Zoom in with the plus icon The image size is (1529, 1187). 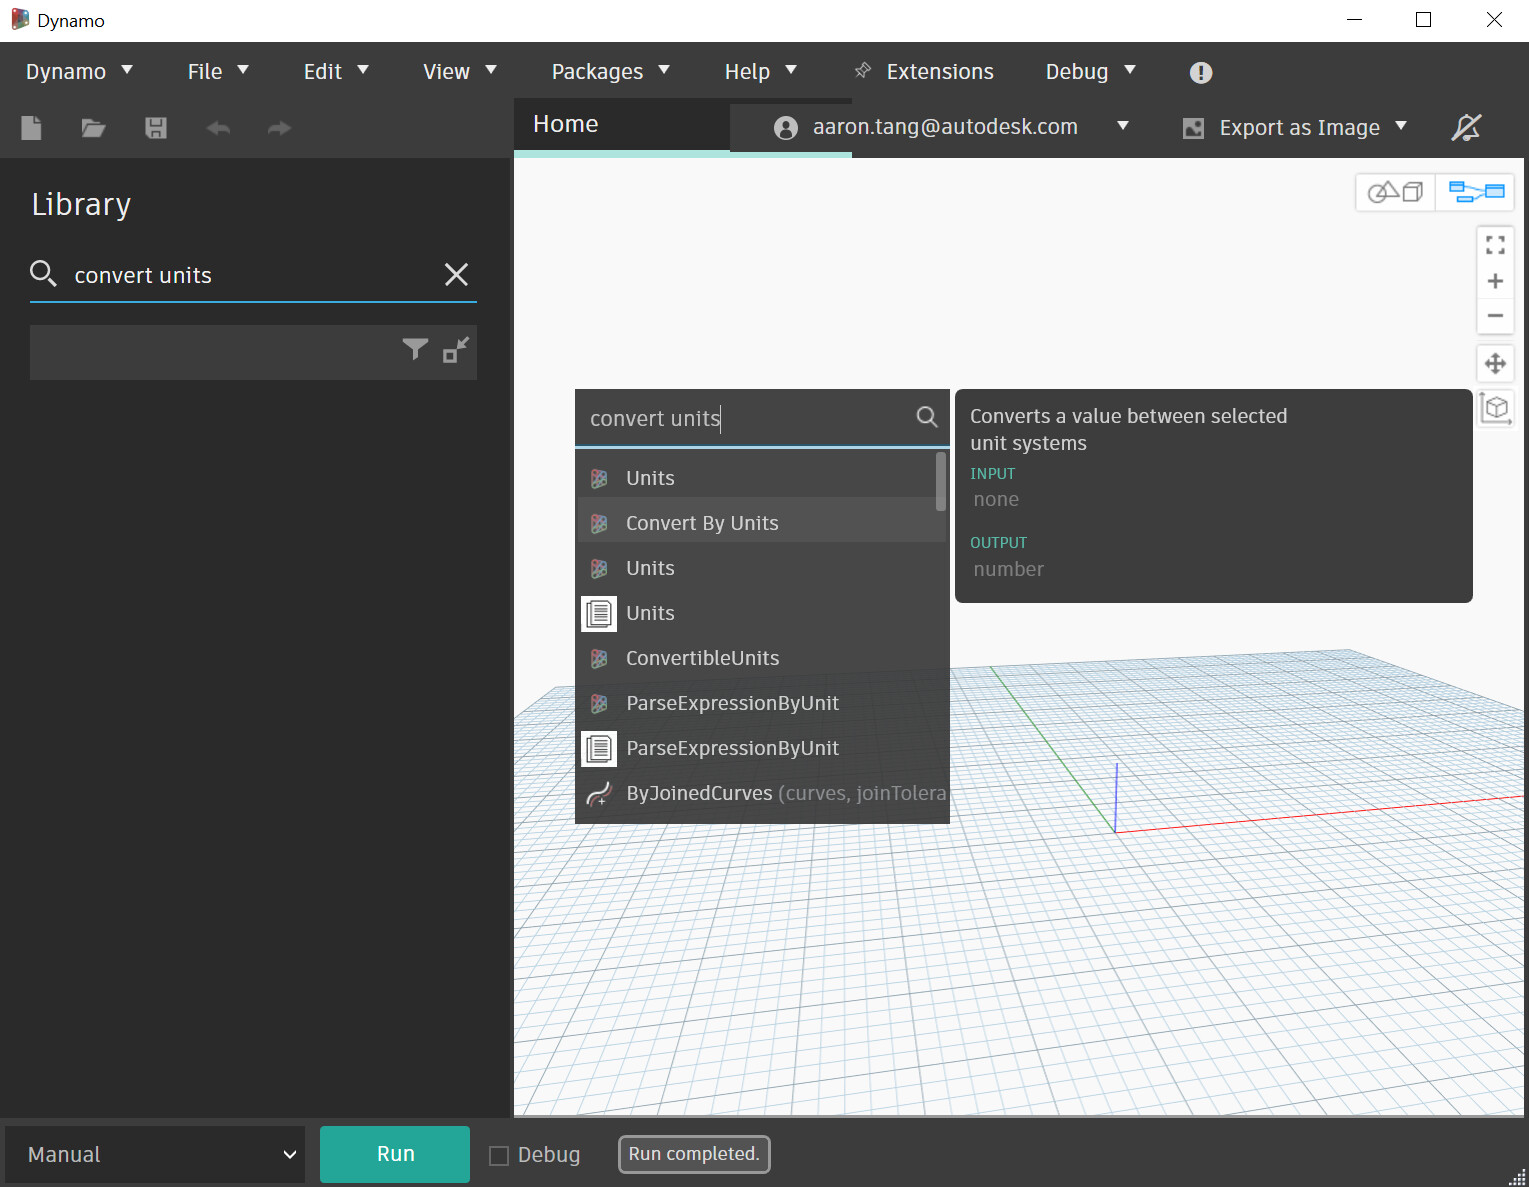click(1495, 281)
